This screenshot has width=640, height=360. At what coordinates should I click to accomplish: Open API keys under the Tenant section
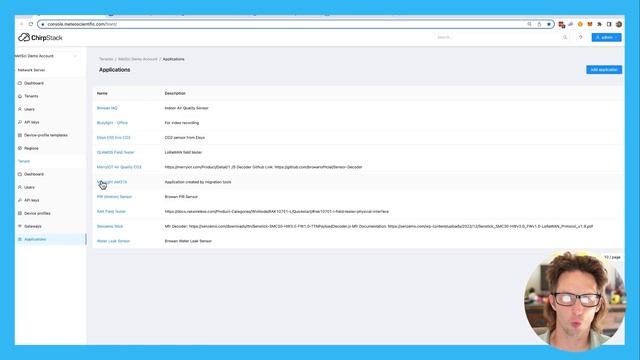click(31, 200)
